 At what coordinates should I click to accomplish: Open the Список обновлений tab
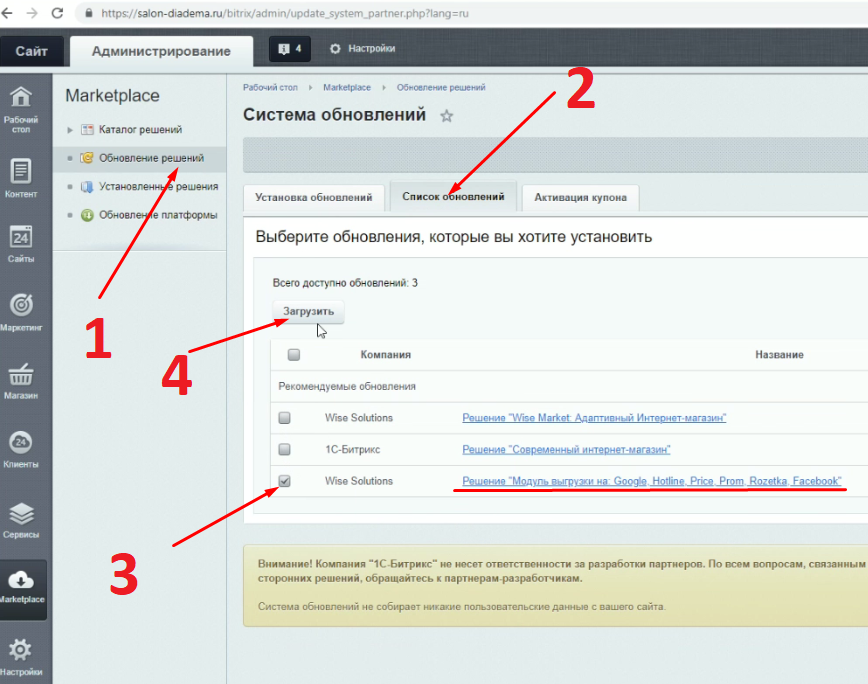point(453,196)
